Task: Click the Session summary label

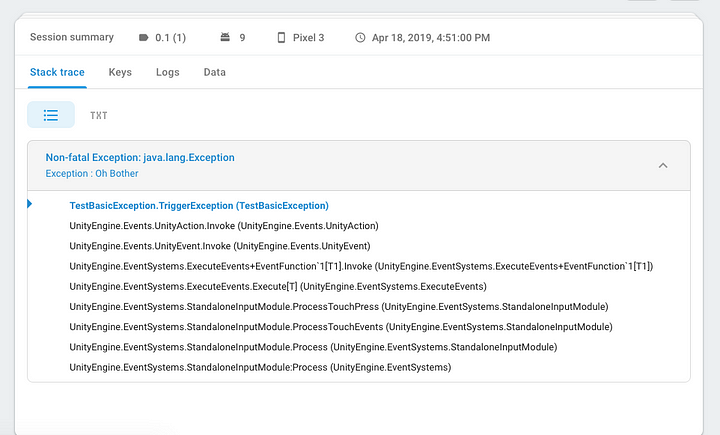Action: point(72,37)
